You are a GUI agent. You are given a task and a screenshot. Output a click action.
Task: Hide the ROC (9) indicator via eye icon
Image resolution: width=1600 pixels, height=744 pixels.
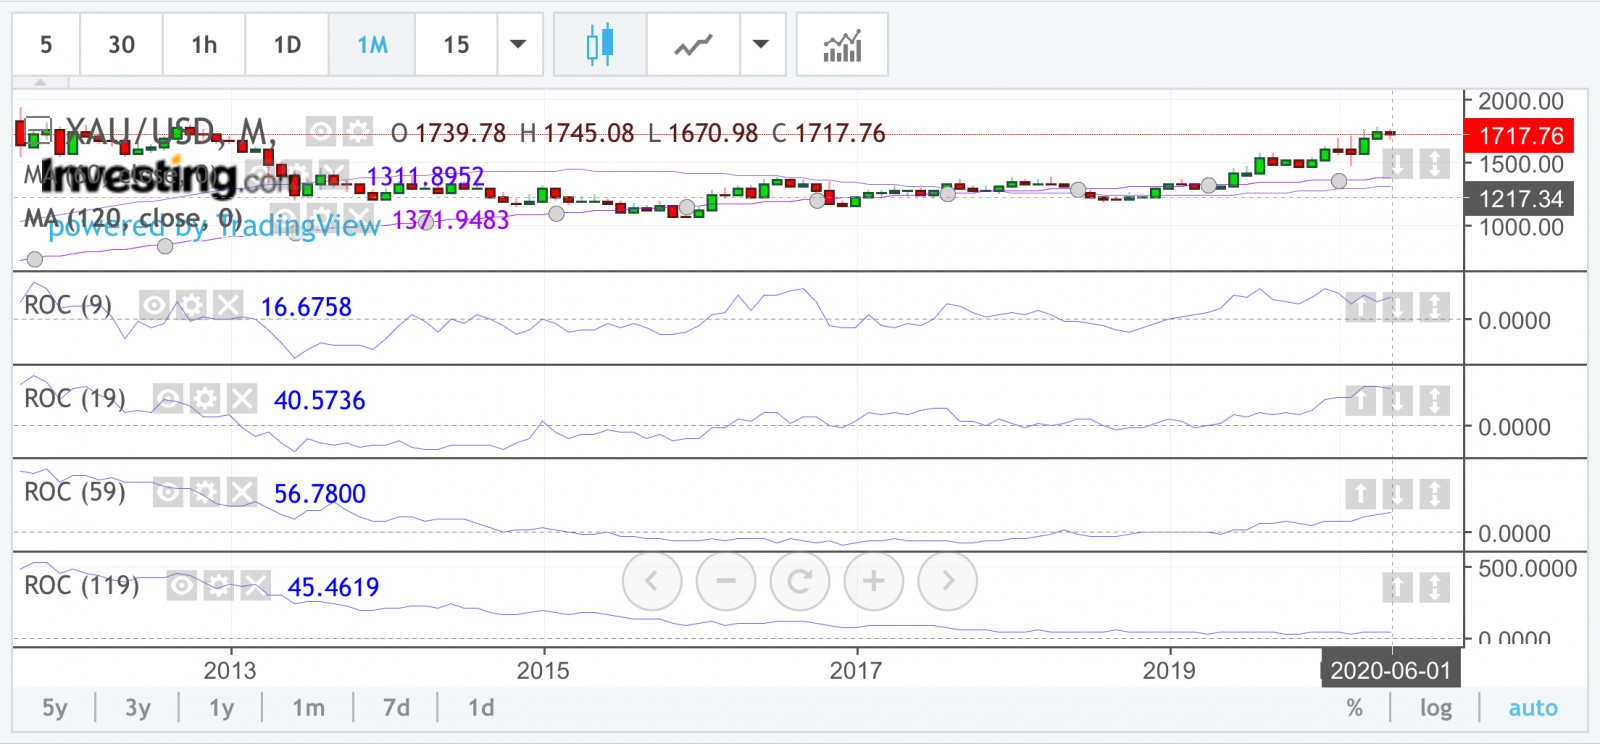tap(154, 305)
